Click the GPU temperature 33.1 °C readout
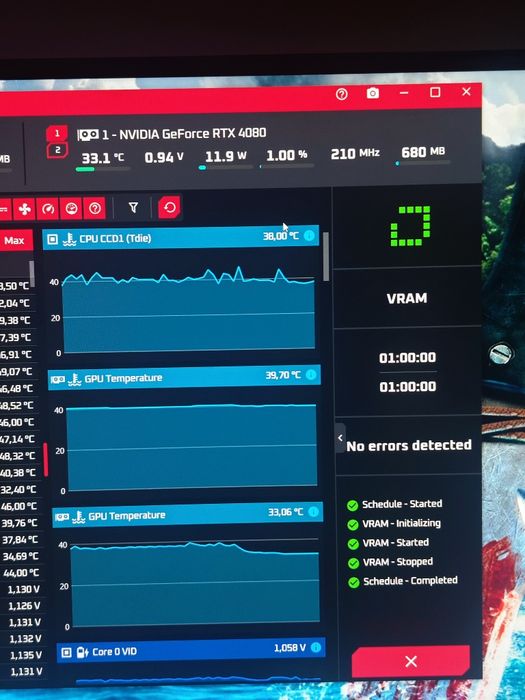 (103, 158)
